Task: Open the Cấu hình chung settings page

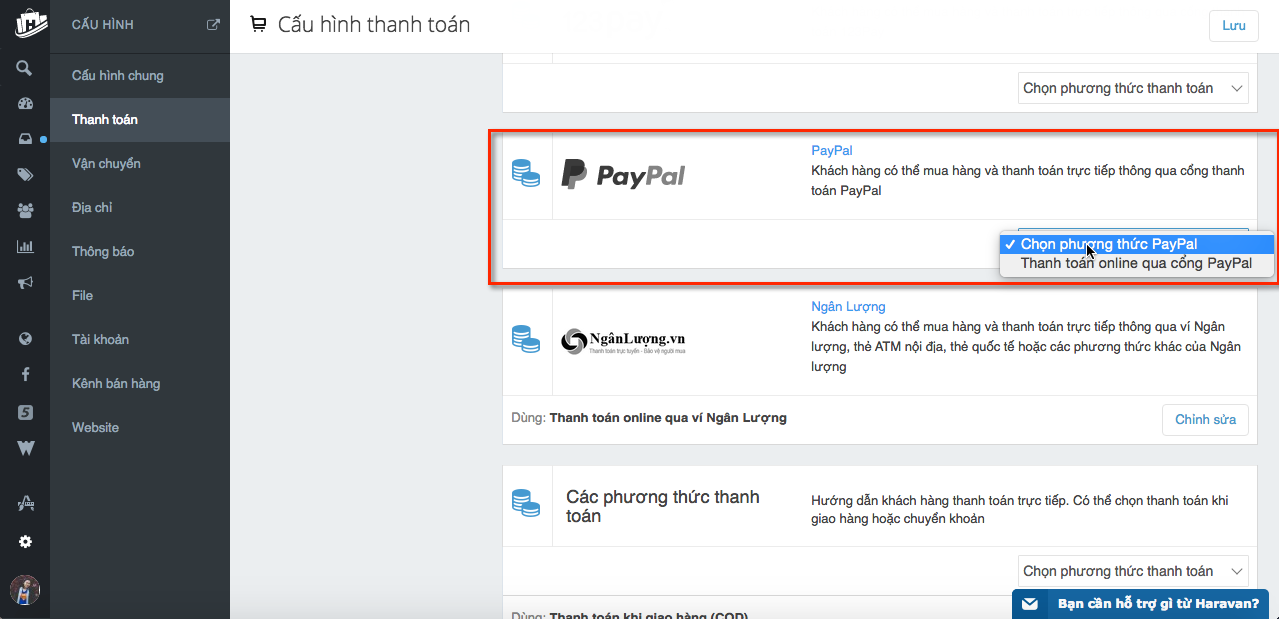Action: [140, 75]
